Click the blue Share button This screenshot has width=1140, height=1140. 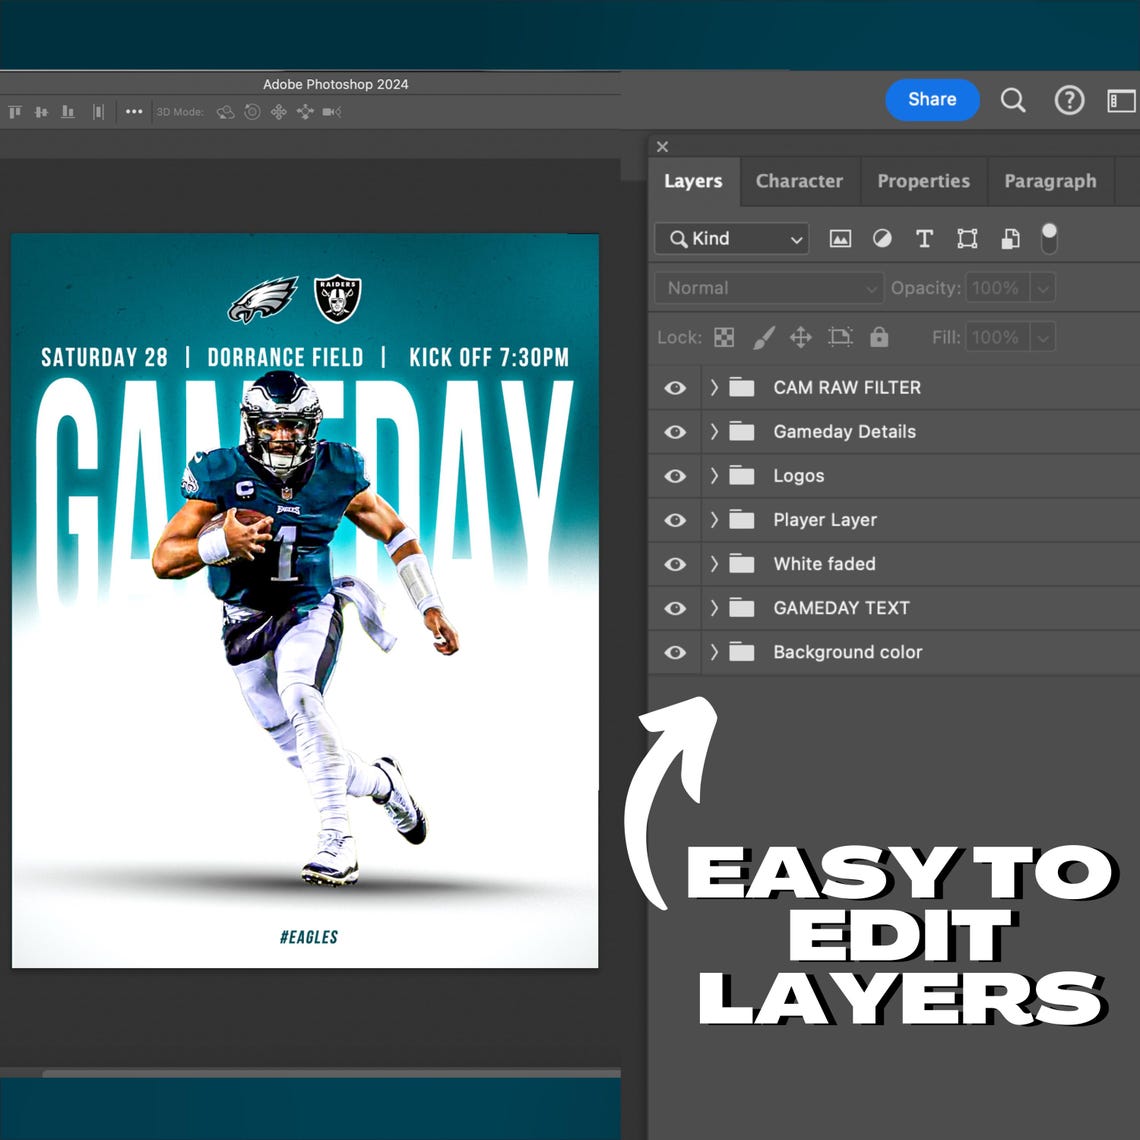pyautogui.click(x=932, y=100)
